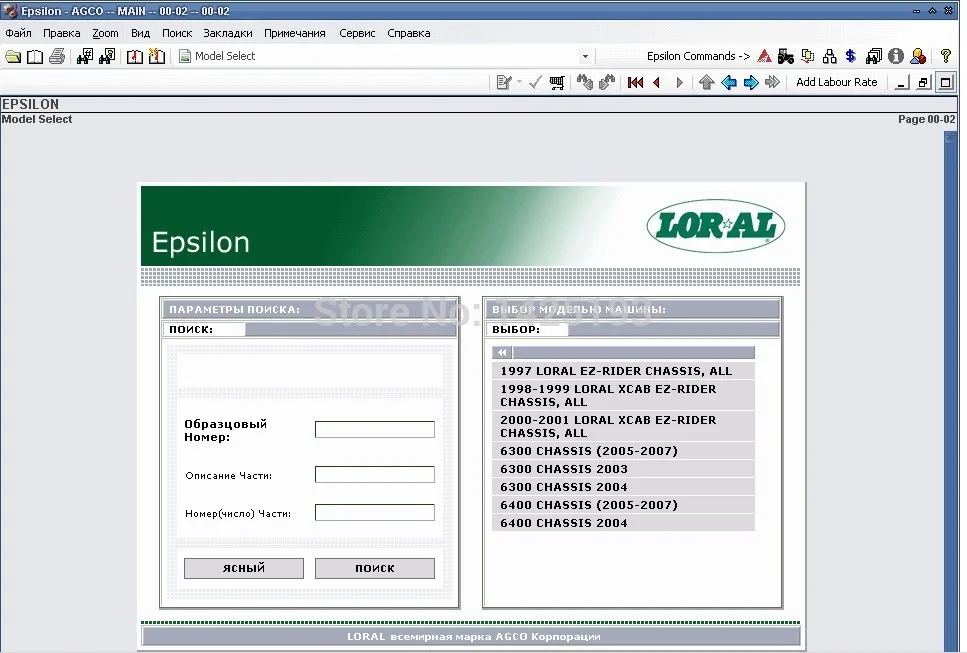Open the ВЫБОР selection field
967x653 pixels.
point(530,328)
